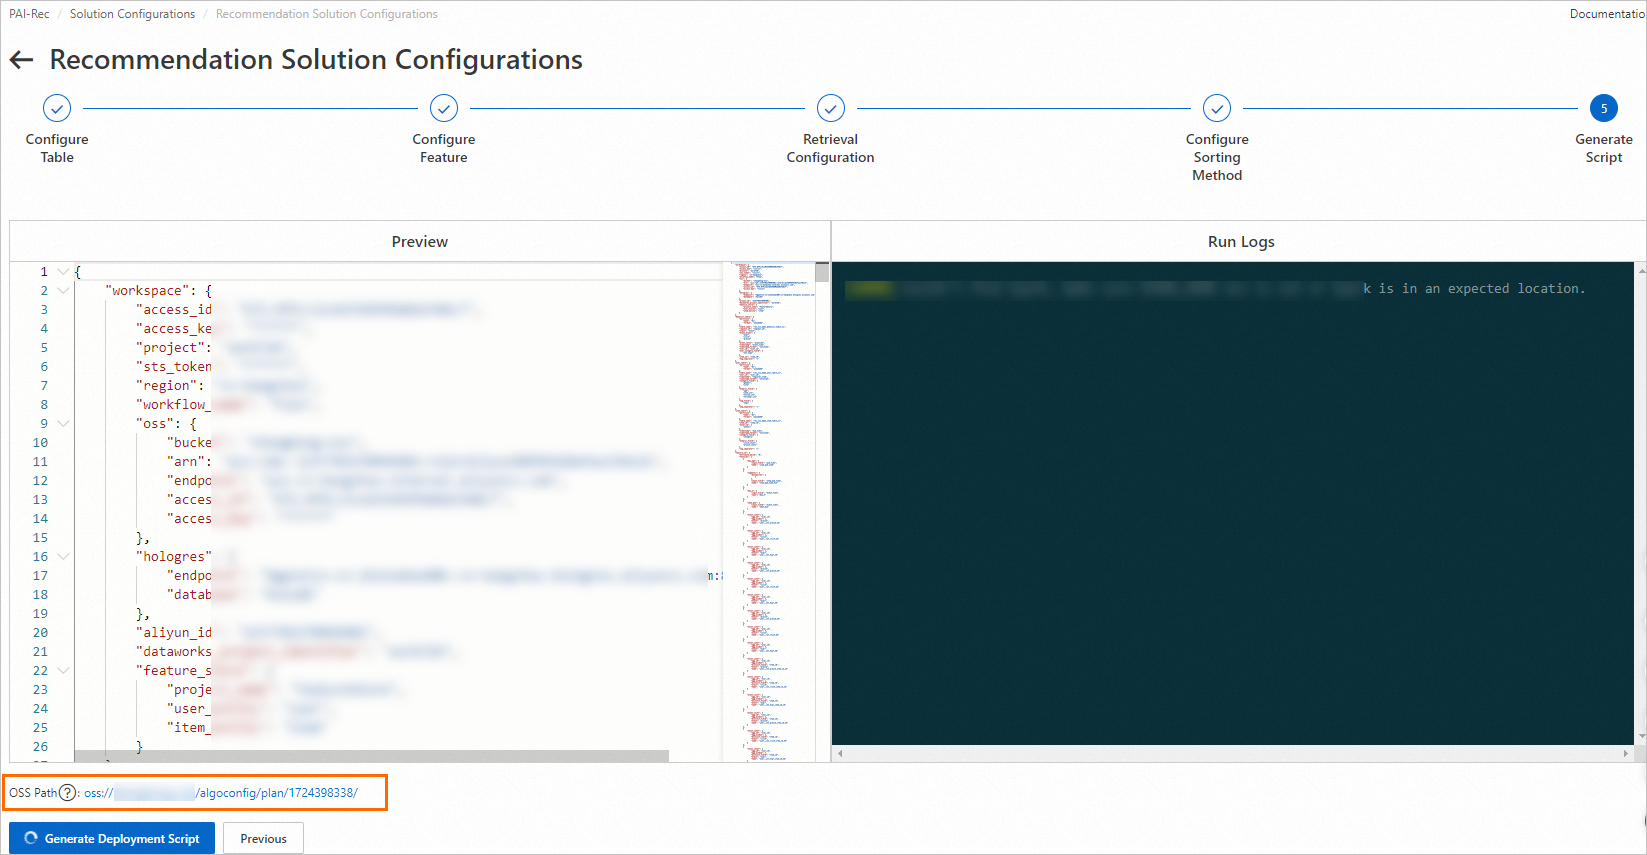Collapse the "feature_s" block on line 22
The image size is (1647, 855).
64,671
